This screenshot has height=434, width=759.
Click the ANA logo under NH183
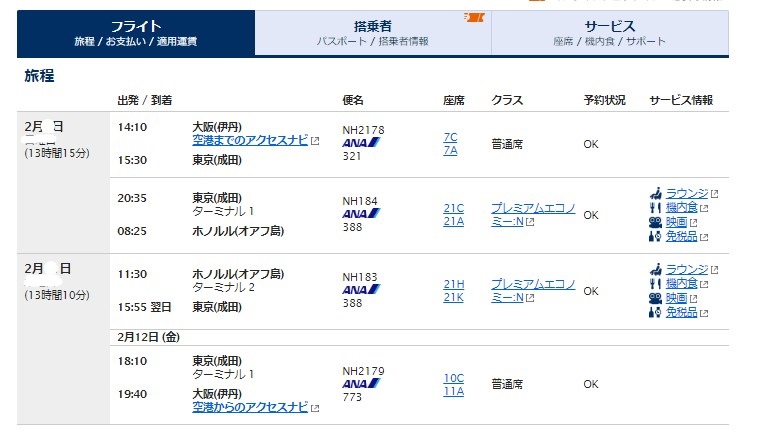361,289
